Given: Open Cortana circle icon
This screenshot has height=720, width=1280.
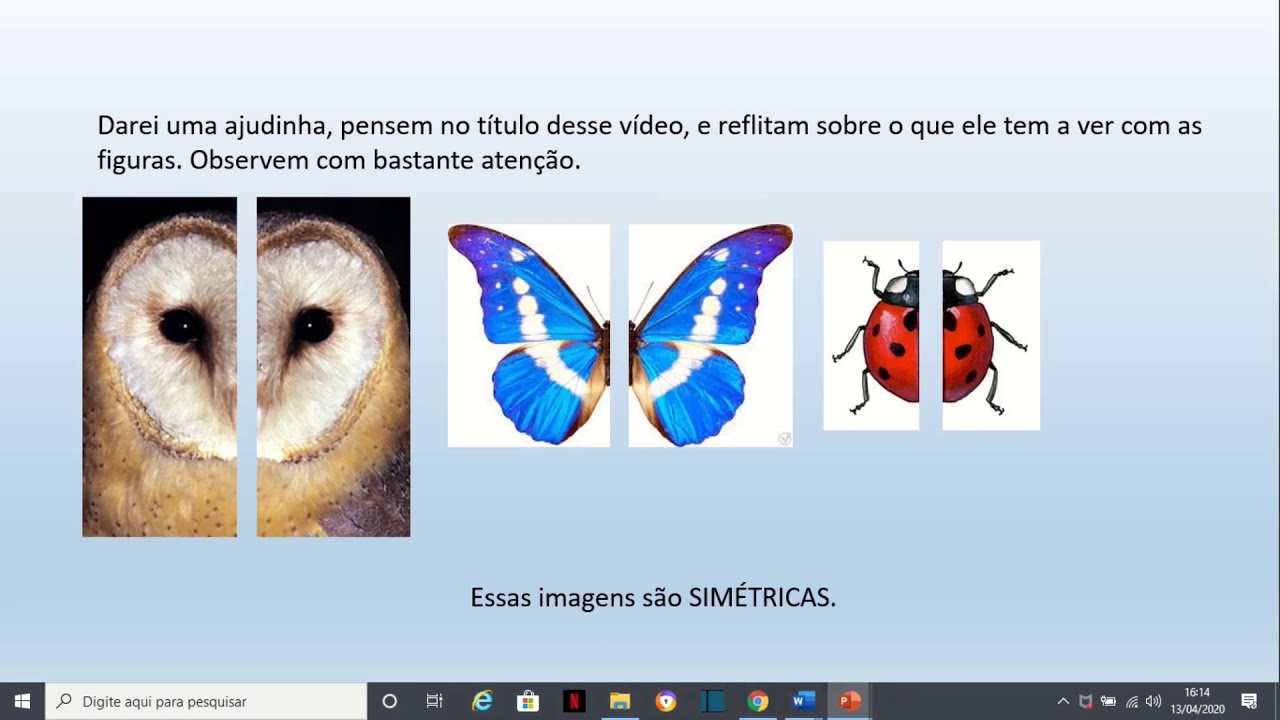Looking at the screenshot, I should 390,701.
